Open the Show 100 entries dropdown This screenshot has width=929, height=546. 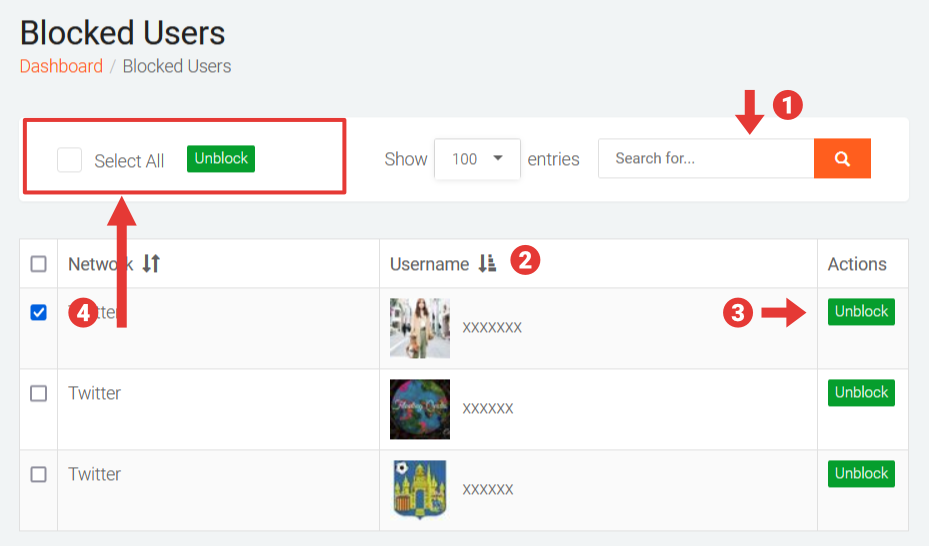pyautogui.click(x=477, y=159)
